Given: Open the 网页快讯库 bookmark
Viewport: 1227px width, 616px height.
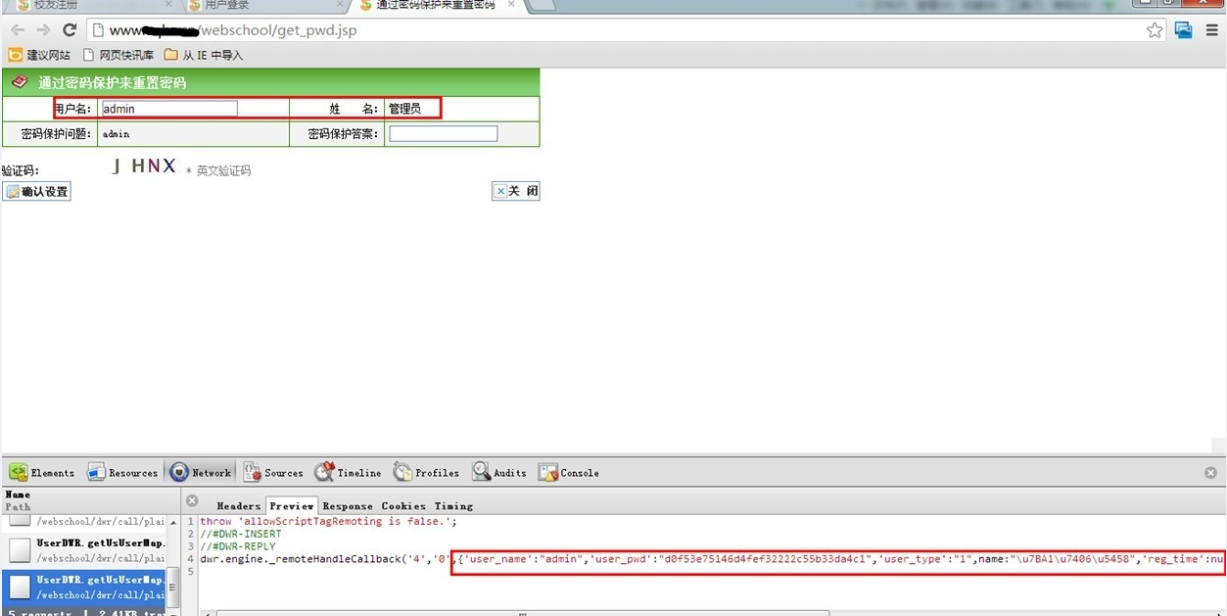Looking at the screenshot, I should (119, 55).
